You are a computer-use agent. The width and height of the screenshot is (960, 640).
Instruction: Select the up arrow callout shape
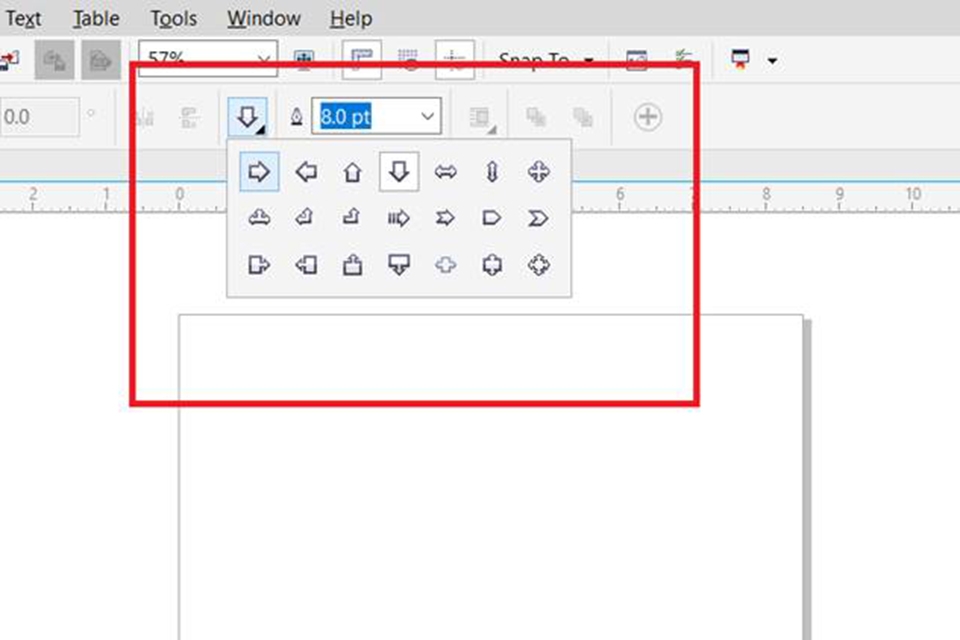pyautogui.click(x=352, y=265)
